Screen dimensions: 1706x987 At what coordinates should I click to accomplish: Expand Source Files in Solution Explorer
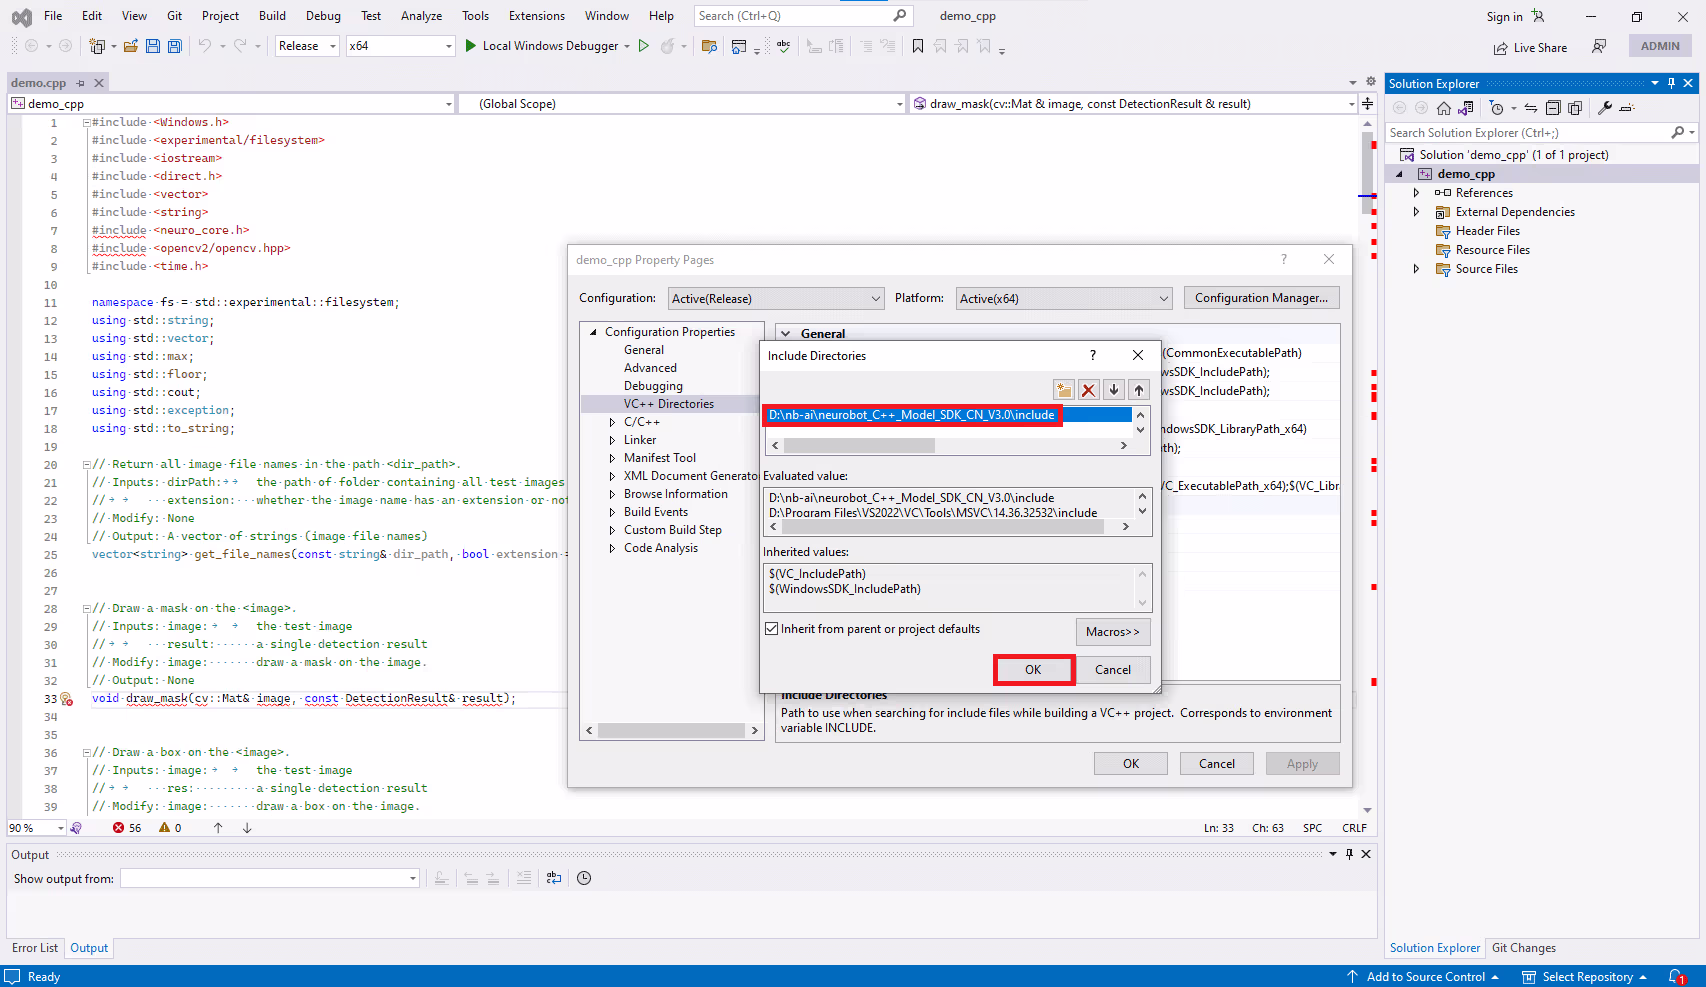[1416, 269]
